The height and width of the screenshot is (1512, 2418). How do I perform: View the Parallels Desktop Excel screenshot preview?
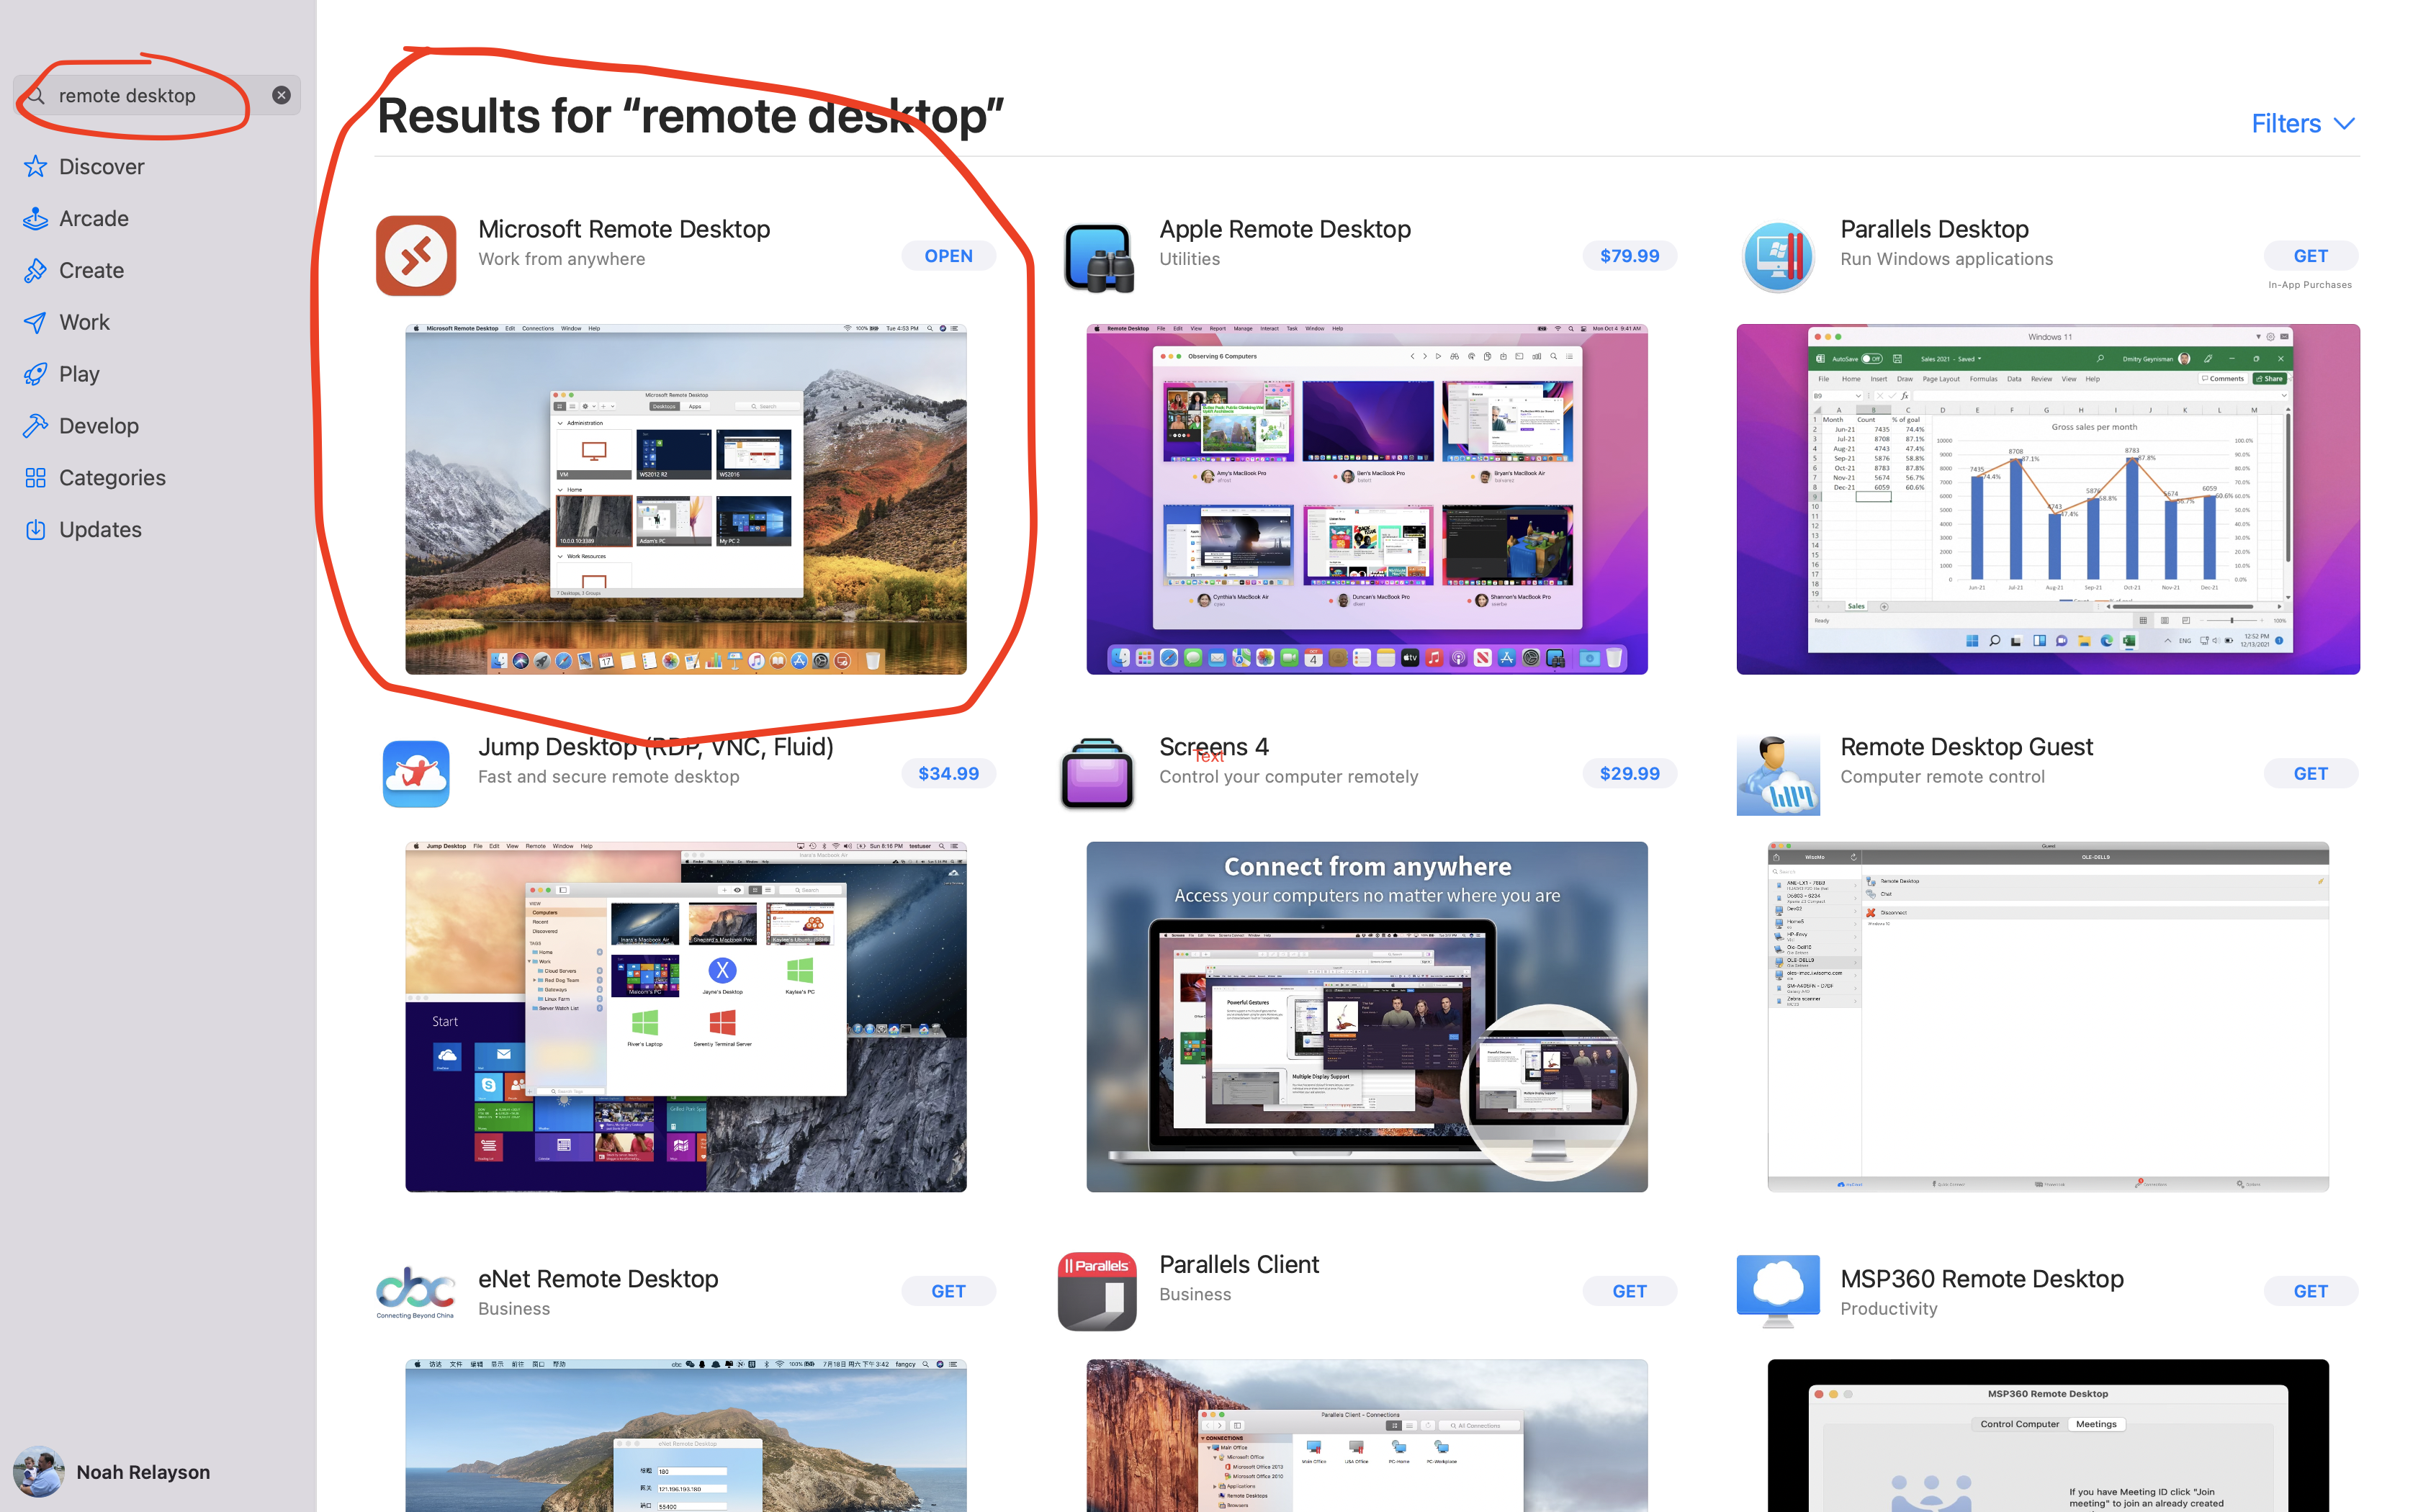(x=2048, y=499)
